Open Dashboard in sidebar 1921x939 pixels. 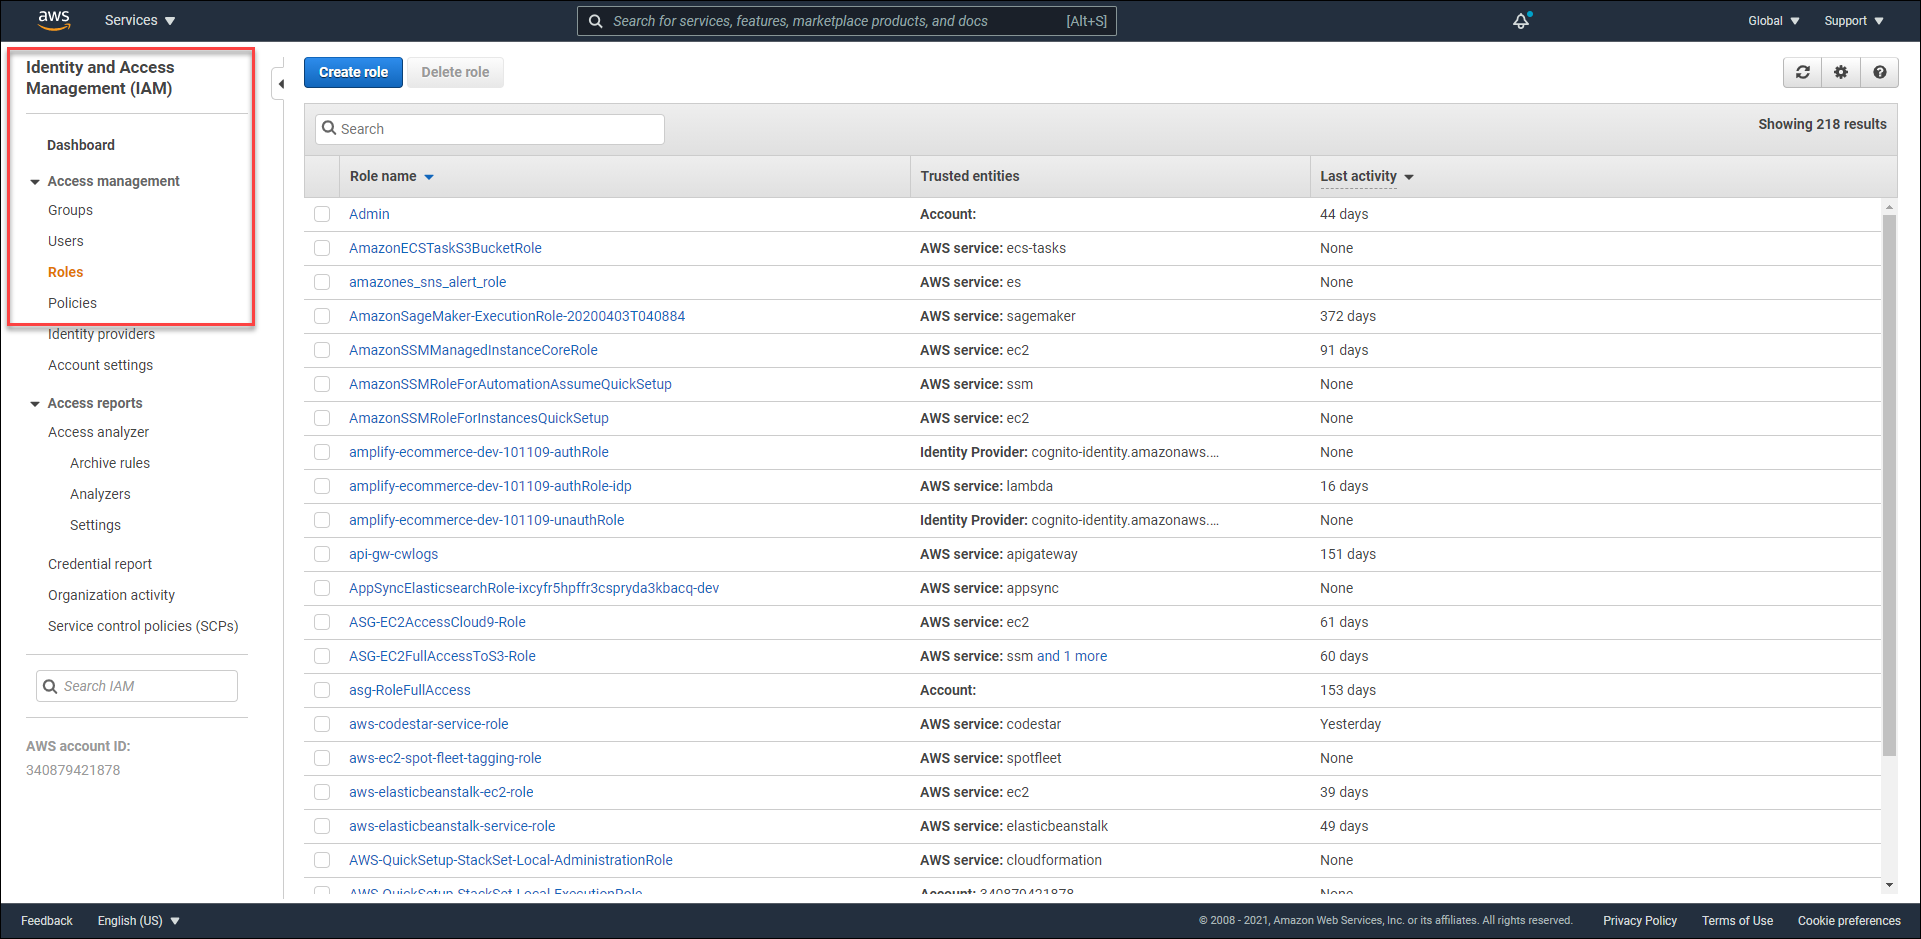[81, 145]
